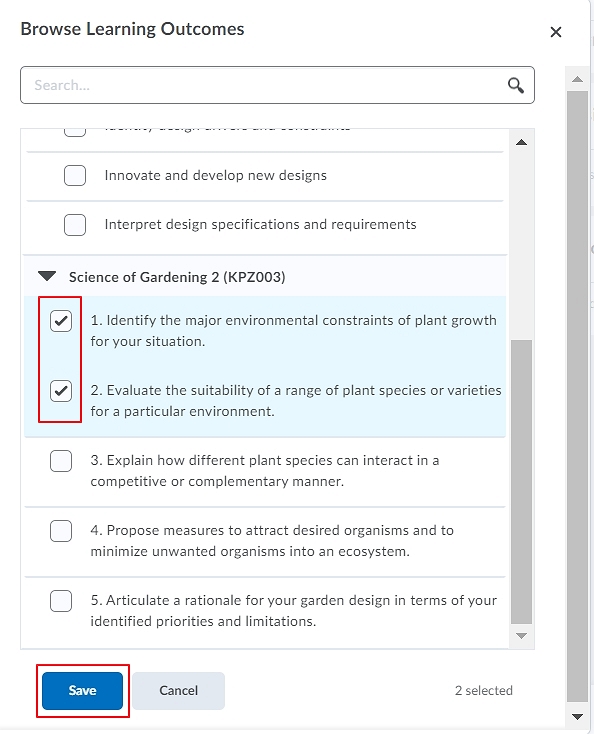Click the outer dialog scrollbar track

[577, 398]
